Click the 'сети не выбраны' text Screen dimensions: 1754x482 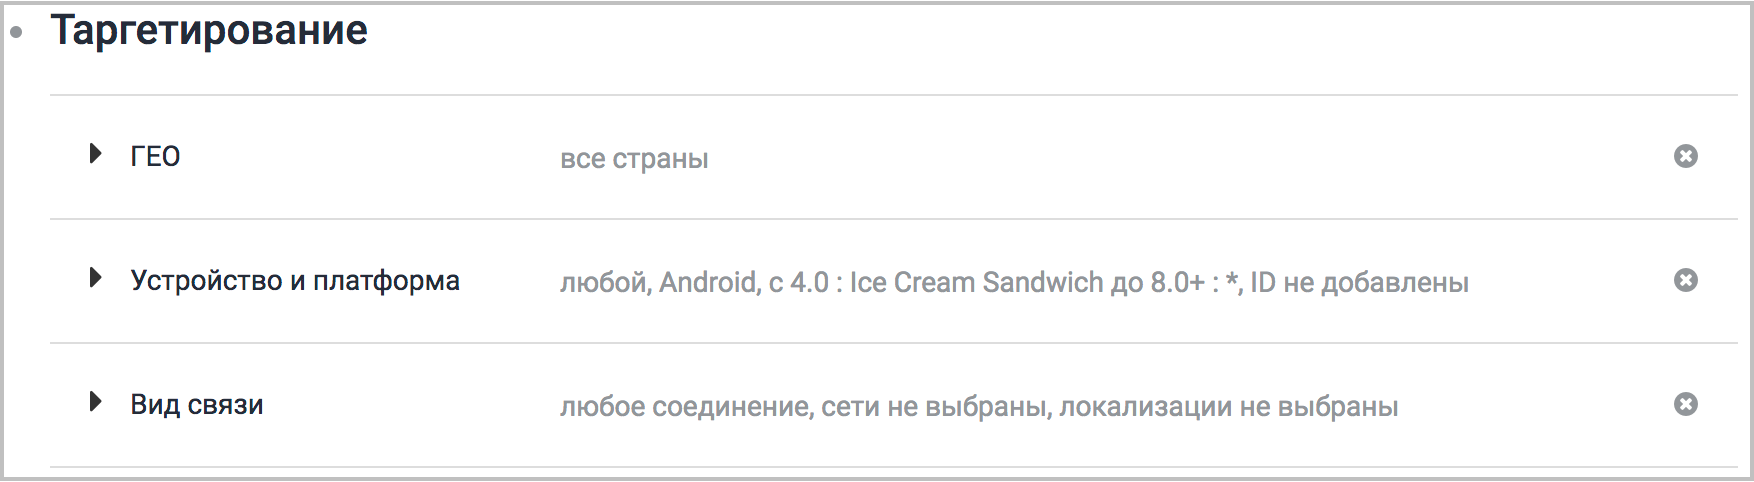point(935,407)
